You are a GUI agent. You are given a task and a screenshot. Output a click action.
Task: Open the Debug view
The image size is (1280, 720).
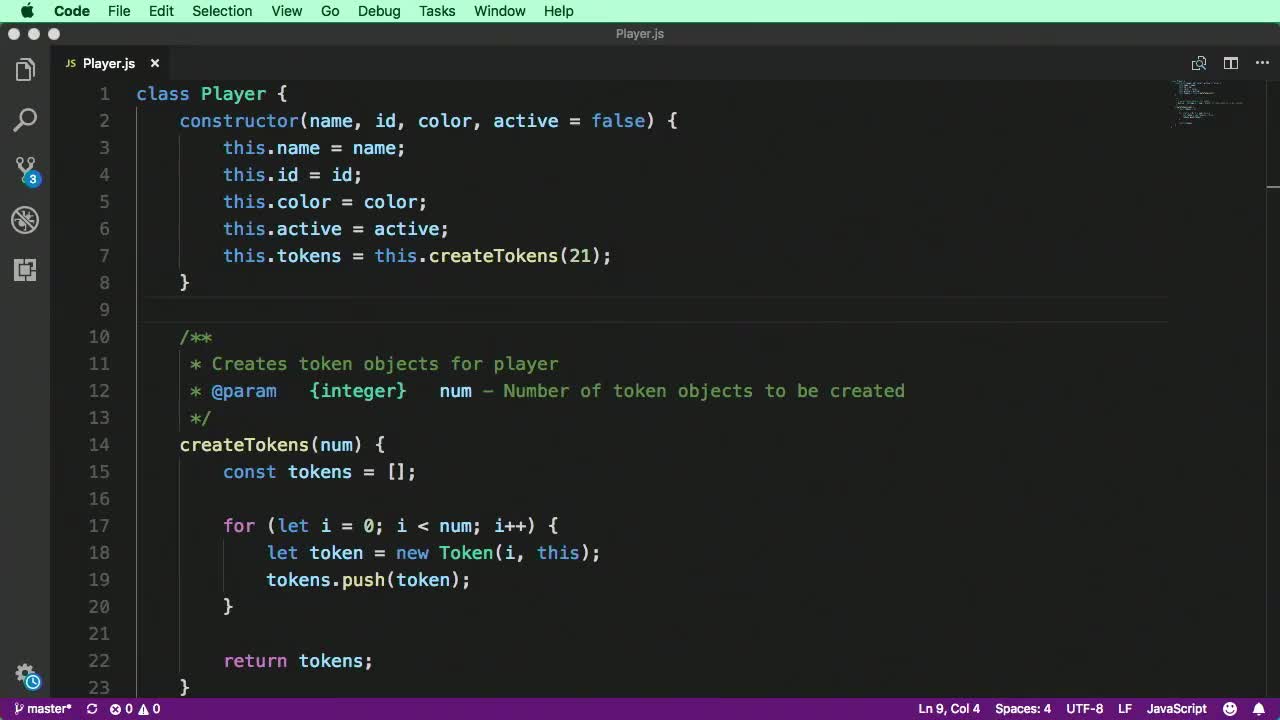click(25, 220)
